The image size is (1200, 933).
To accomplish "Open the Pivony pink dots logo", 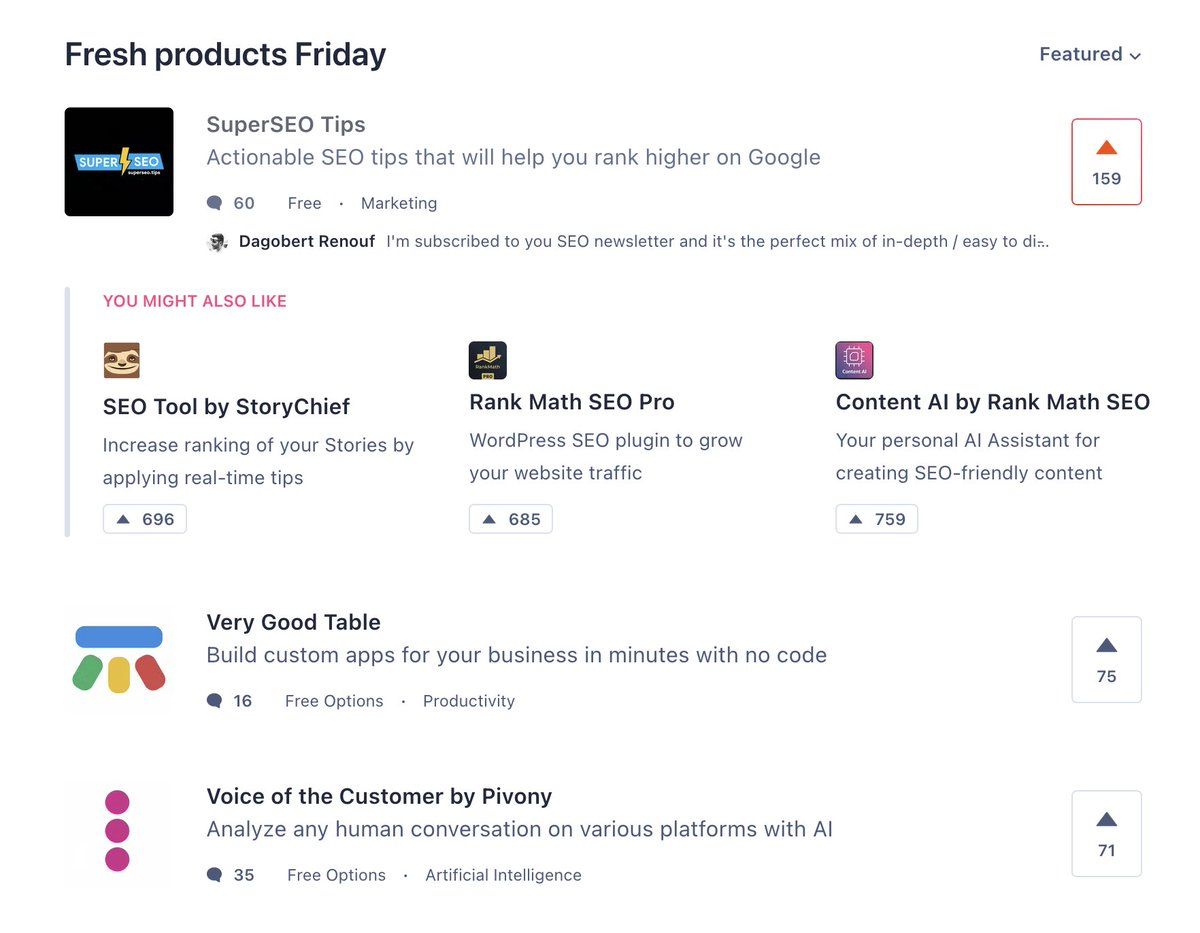I will (119, 832).
